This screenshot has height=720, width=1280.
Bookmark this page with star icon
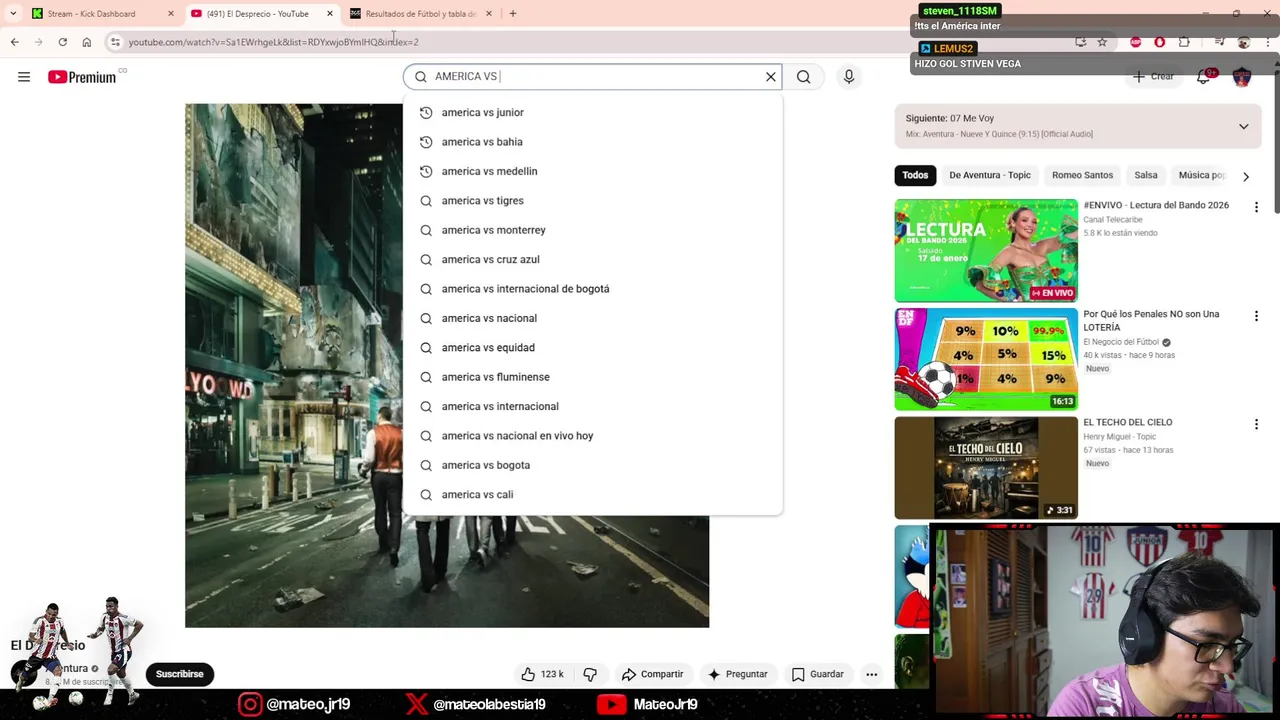coord(1101,42)
